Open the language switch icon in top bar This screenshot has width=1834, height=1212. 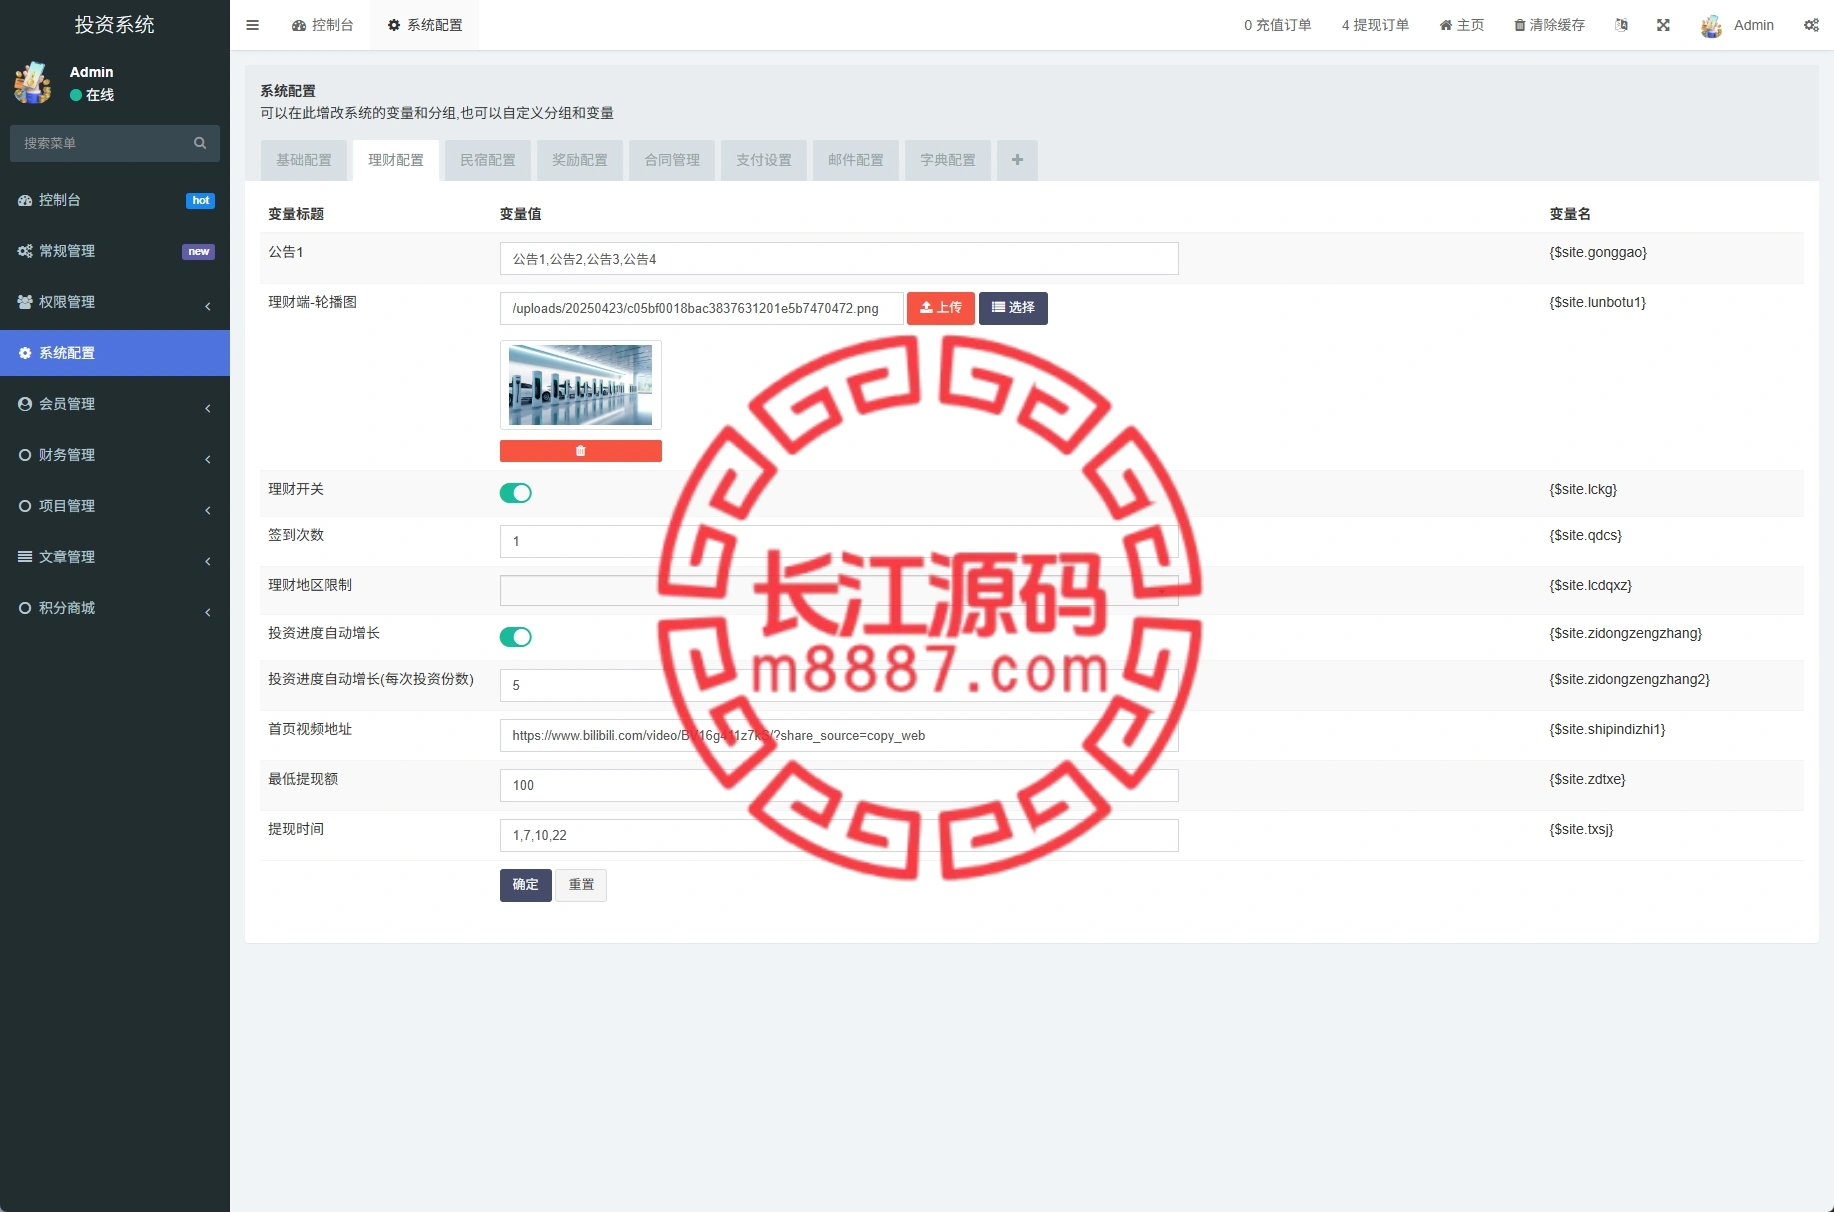(x=1621, y=25)
